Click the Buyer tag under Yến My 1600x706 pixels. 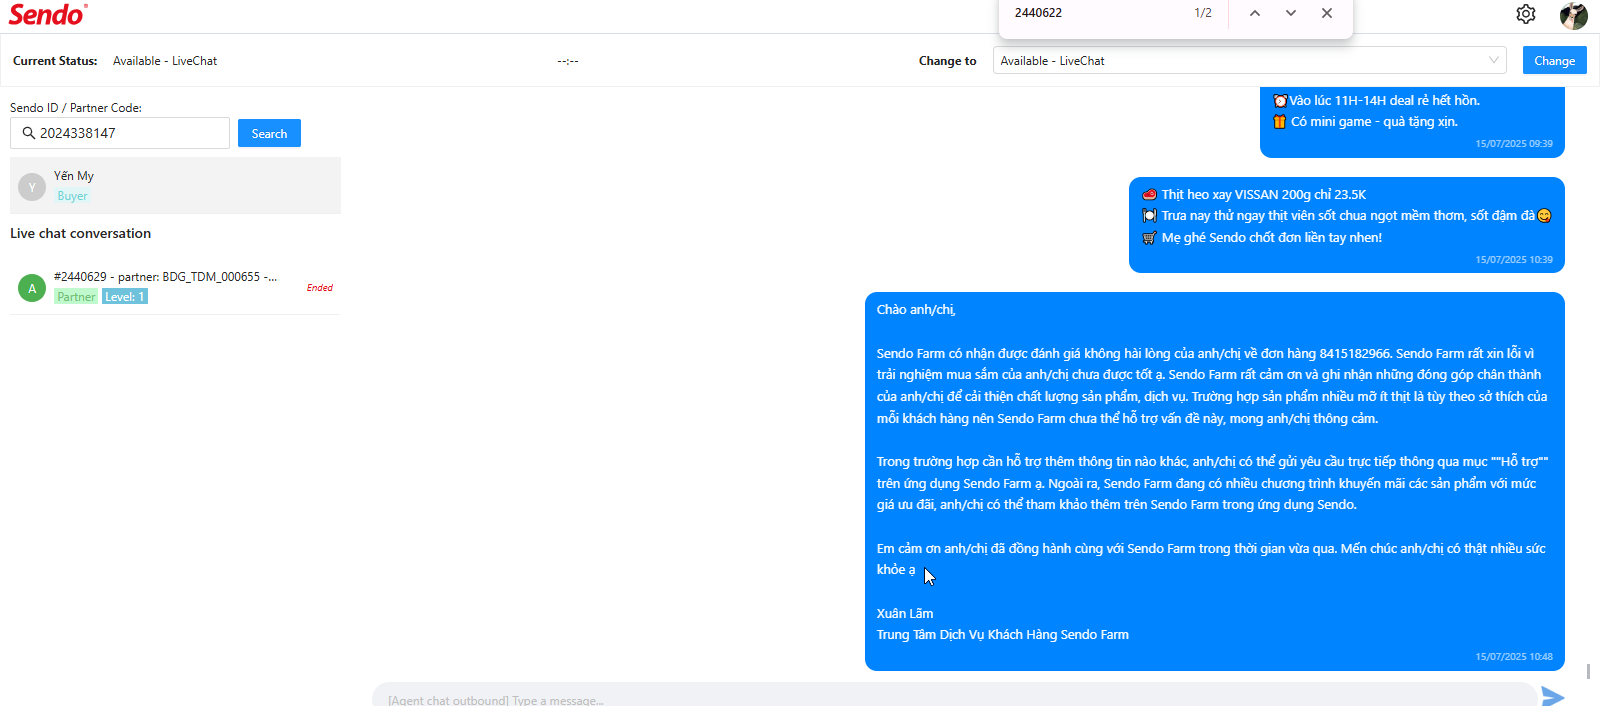coord(72,196)
